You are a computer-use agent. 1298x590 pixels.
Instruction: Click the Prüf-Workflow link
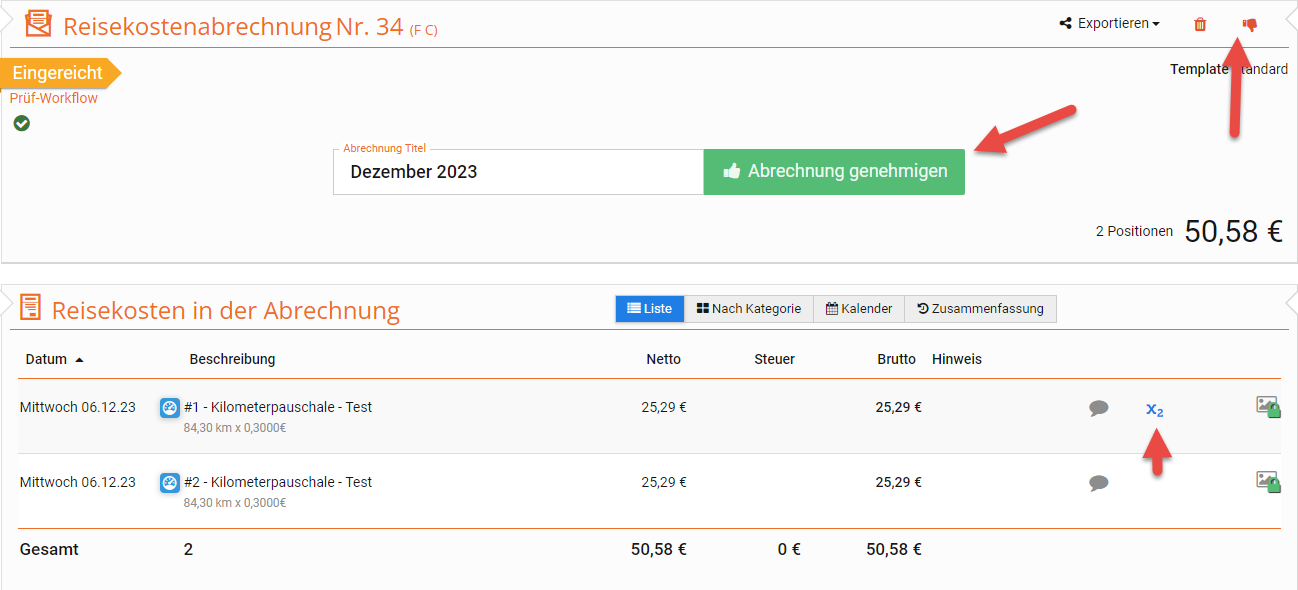tap(54, 98)
